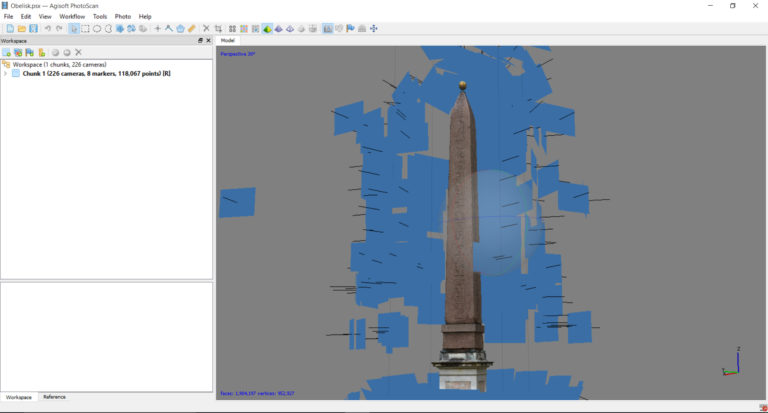768x413 pixels.
Task: Choose the Free-Form Selection tool
Action: pyautogui.click(x=108, y=28)
